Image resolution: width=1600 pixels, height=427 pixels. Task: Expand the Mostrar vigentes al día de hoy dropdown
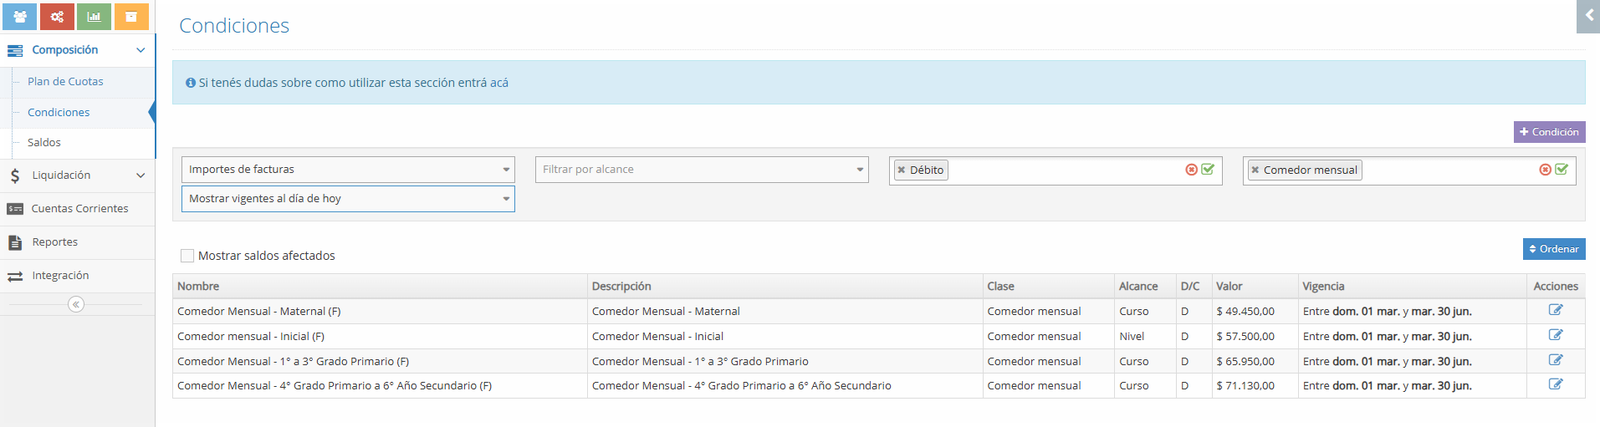point(347,199)
